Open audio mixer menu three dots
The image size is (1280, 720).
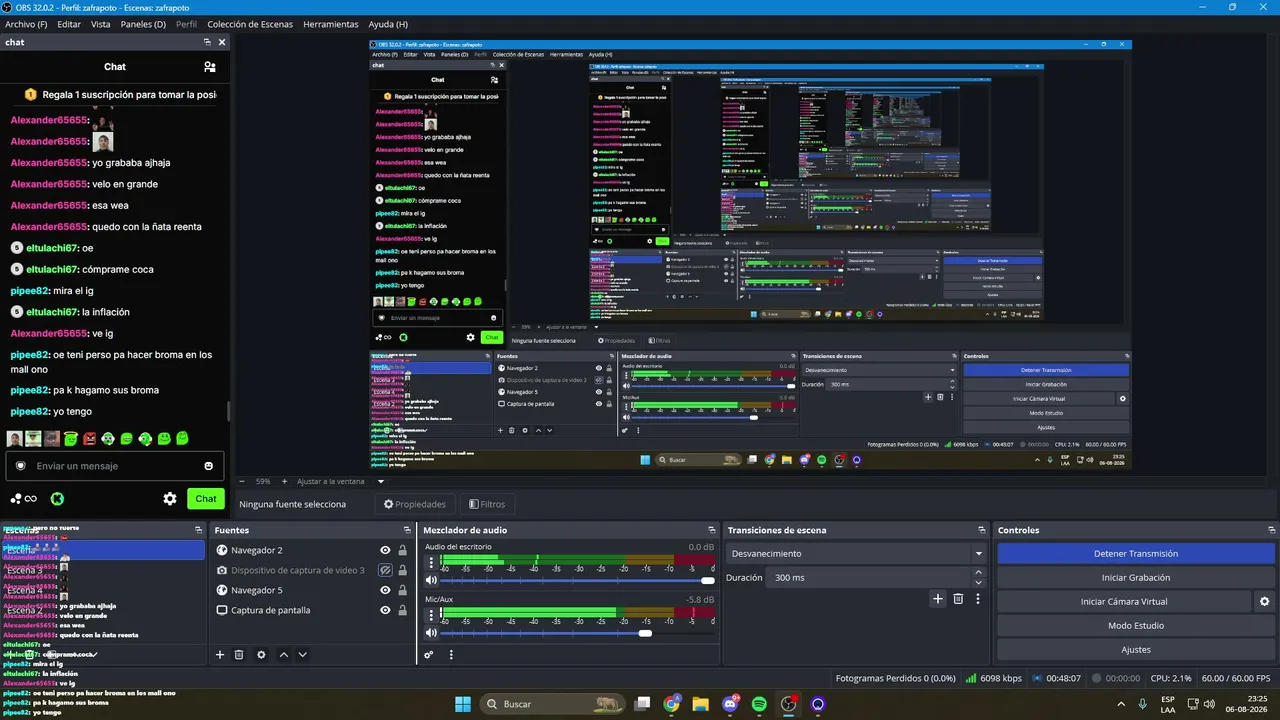point(451,655)
